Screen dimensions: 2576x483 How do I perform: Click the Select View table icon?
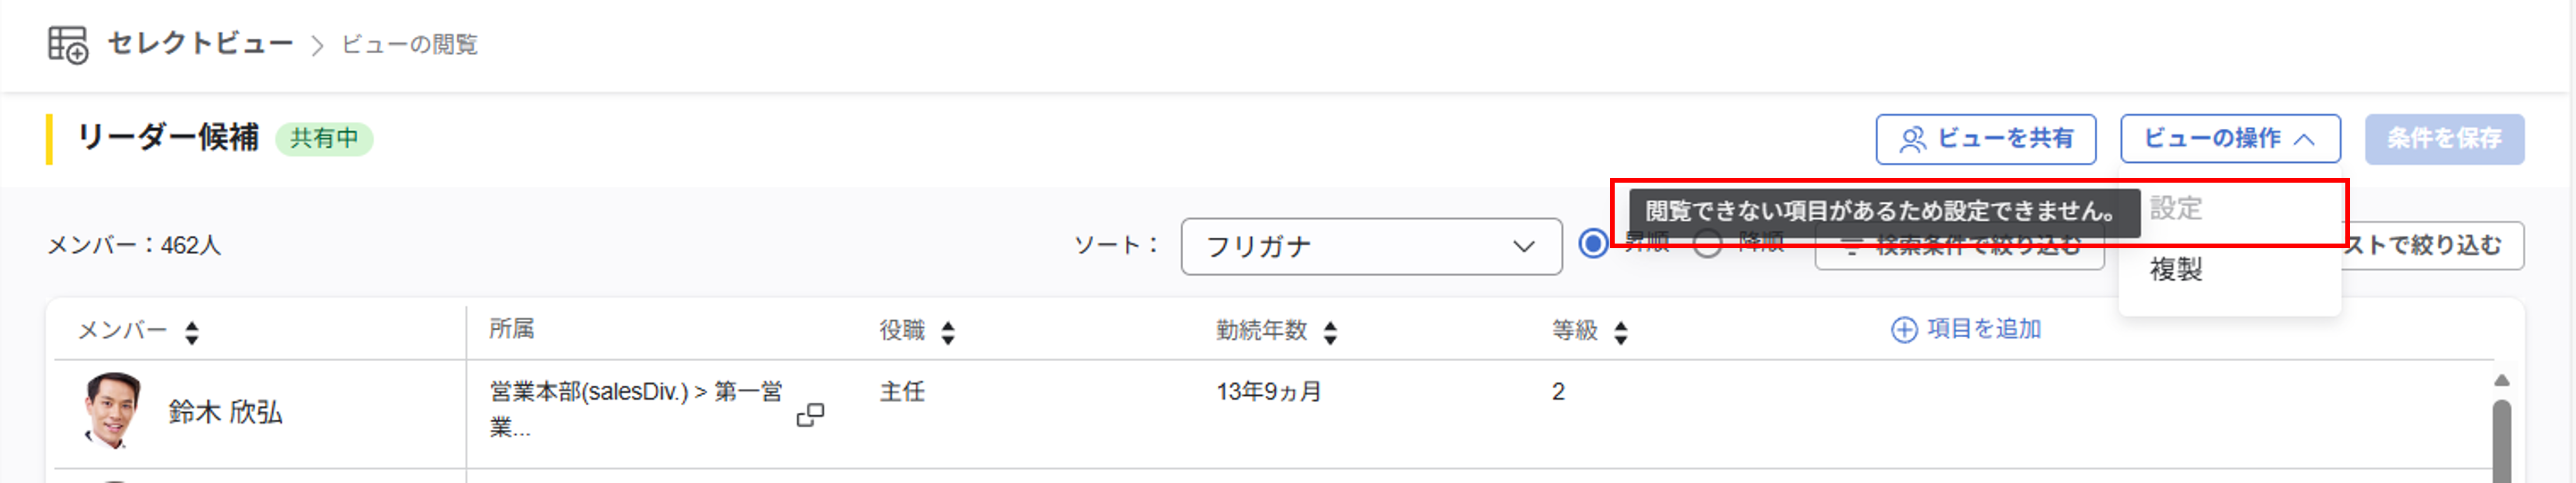coord(68,45)
